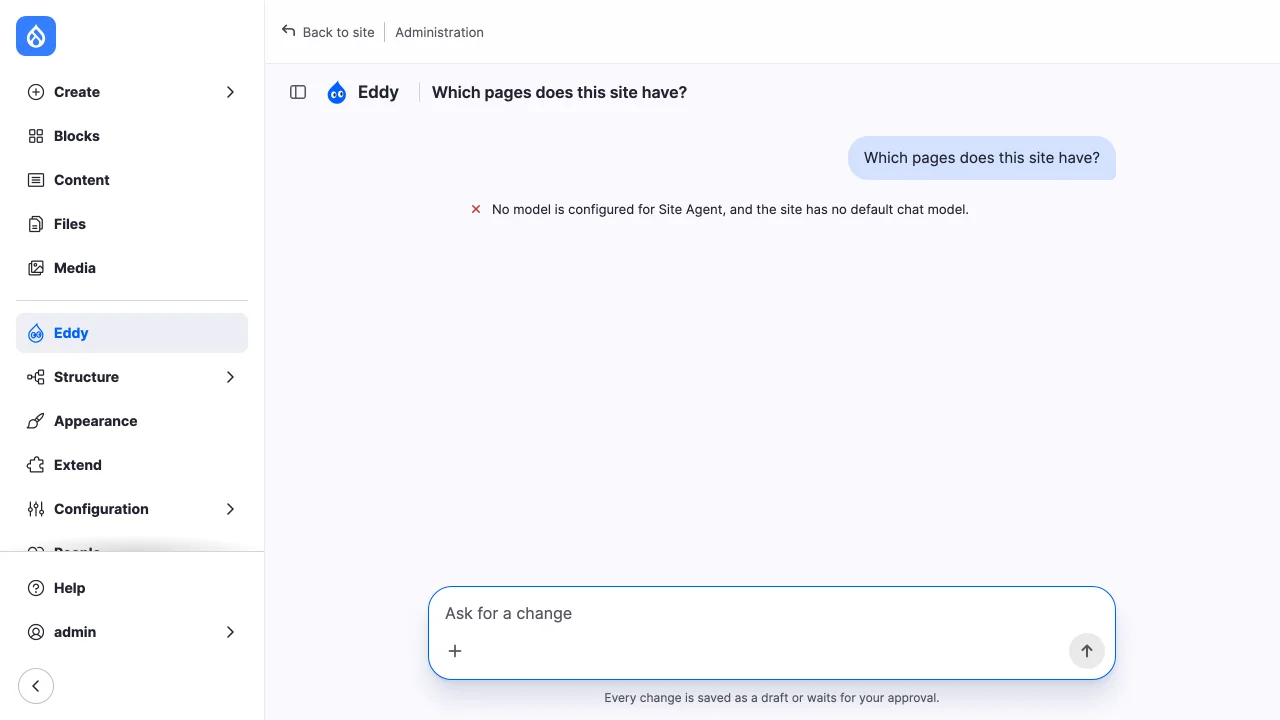
Task: Click the Files menu label
Action: [70, 224]
